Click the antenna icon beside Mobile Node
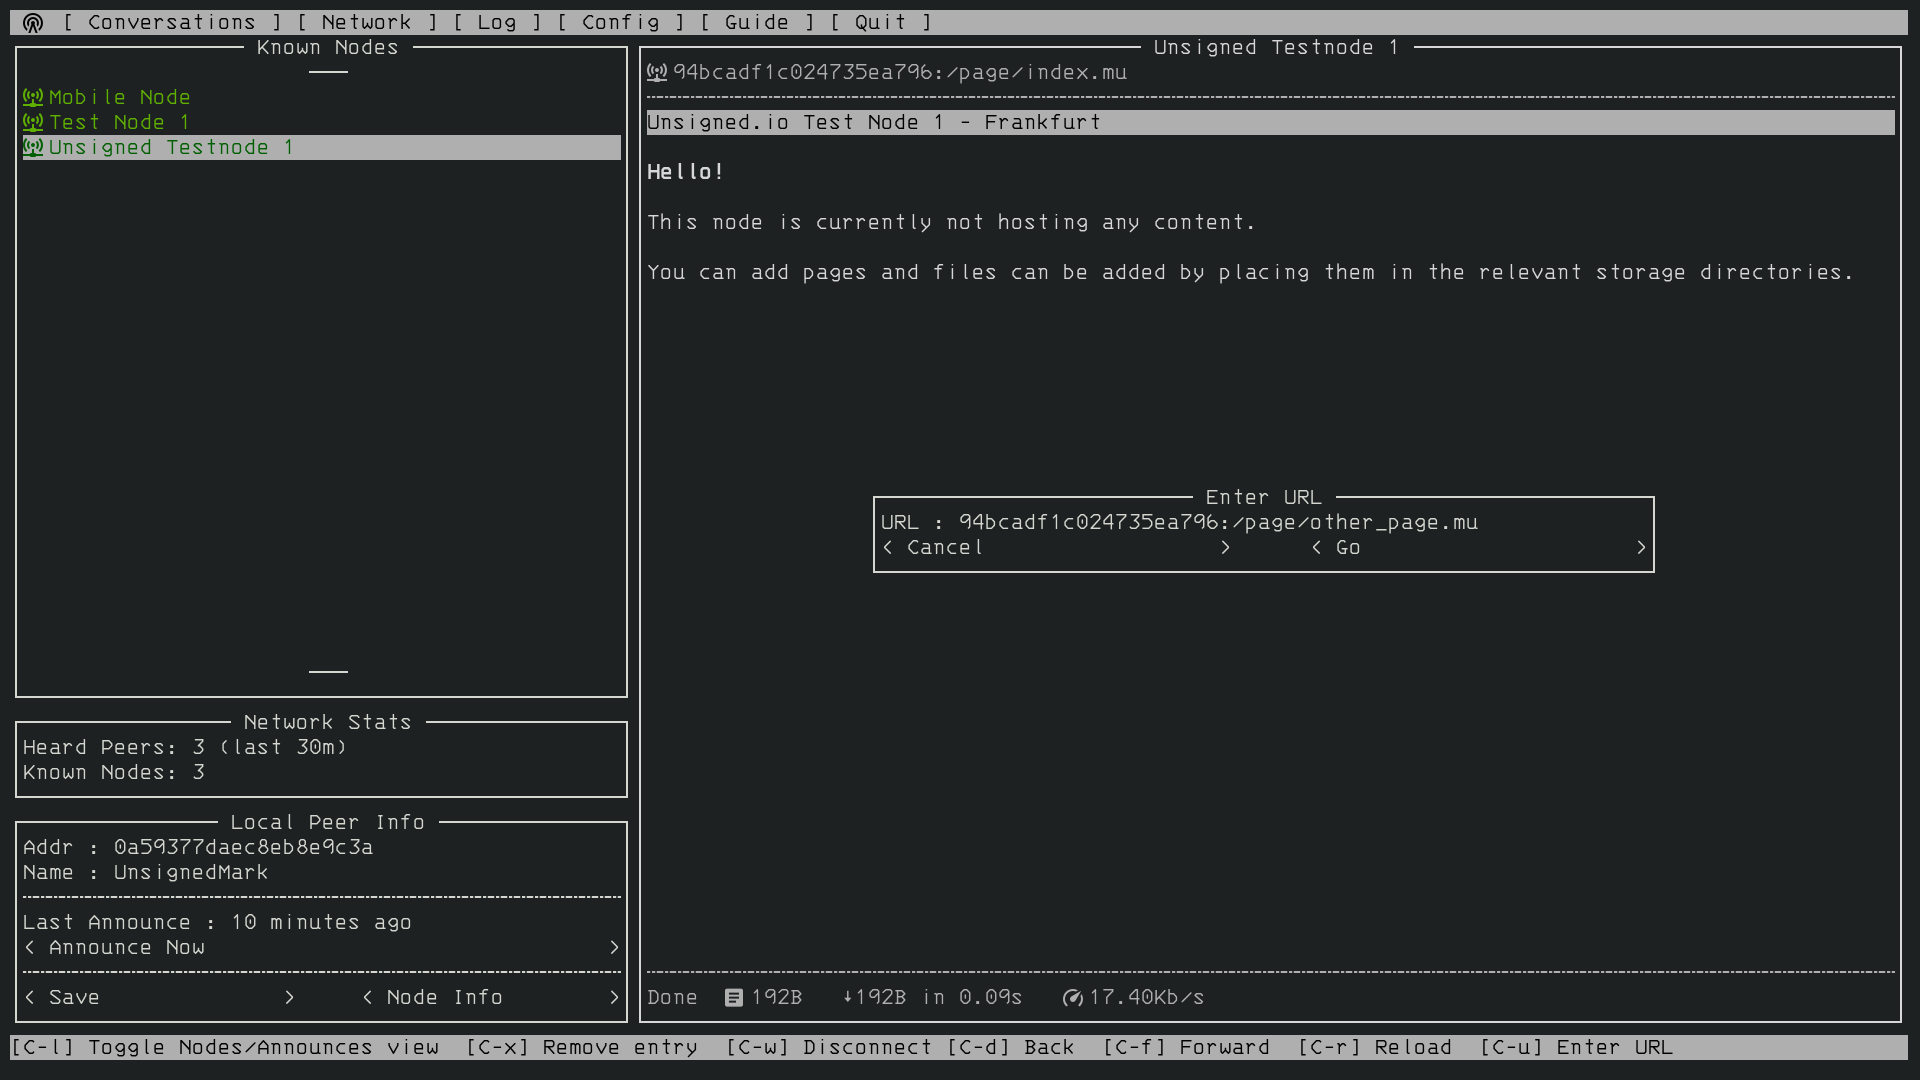Screen dimensions: 1920x1080 tap(31, 97)
